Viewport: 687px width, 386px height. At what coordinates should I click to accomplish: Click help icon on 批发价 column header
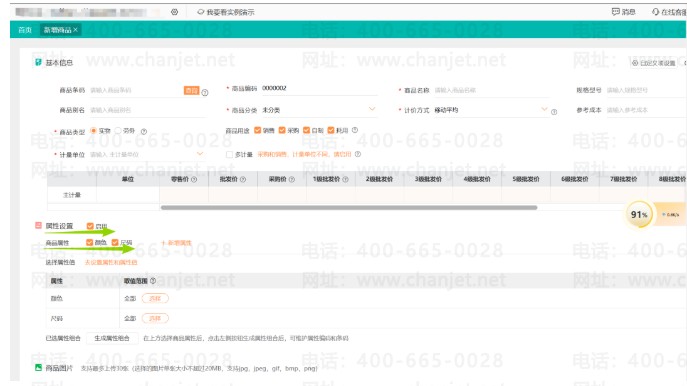(243, 179)
